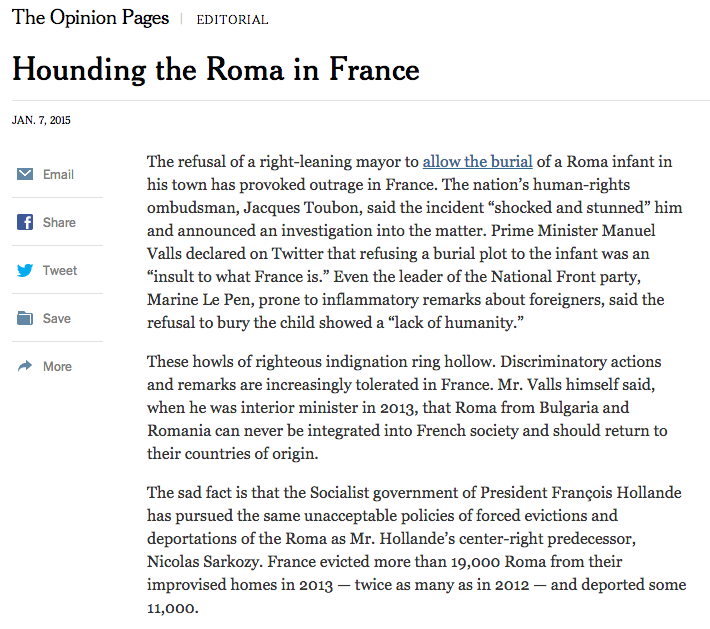Open The Opinion Pages section link

coord(90,18)
